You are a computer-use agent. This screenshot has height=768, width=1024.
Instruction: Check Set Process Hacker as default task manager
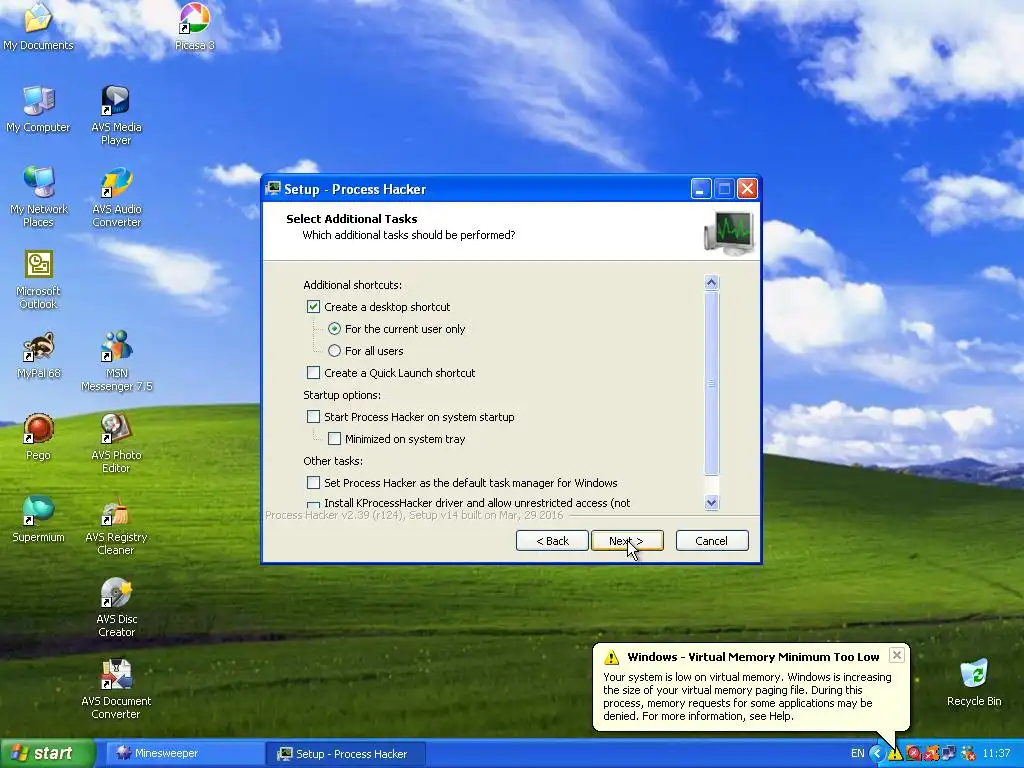click(313, 483)
